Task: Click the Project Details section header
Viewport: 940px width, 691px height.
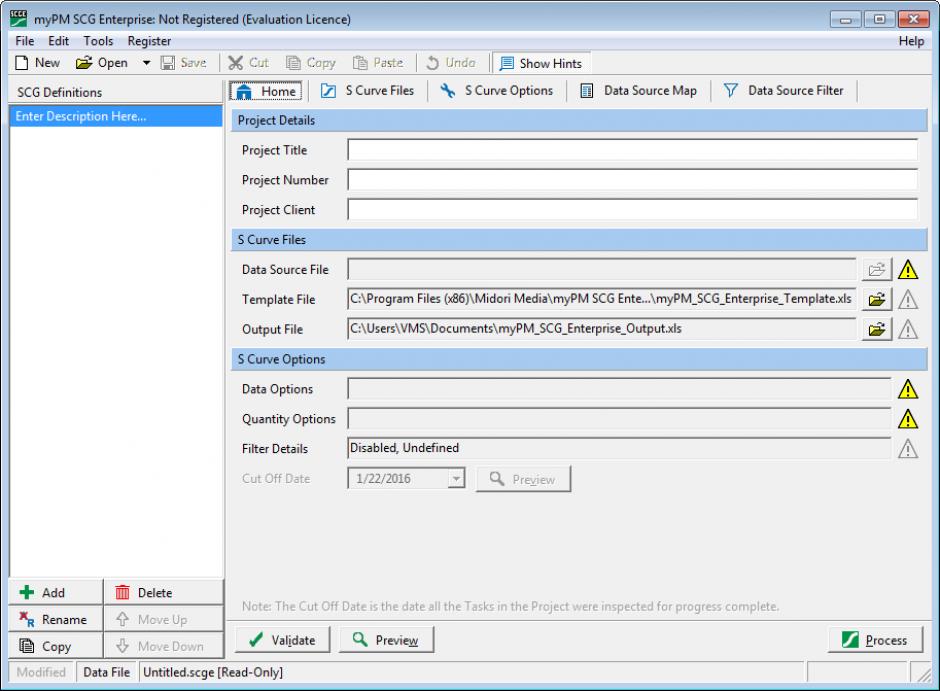Action: pos(579,120)
